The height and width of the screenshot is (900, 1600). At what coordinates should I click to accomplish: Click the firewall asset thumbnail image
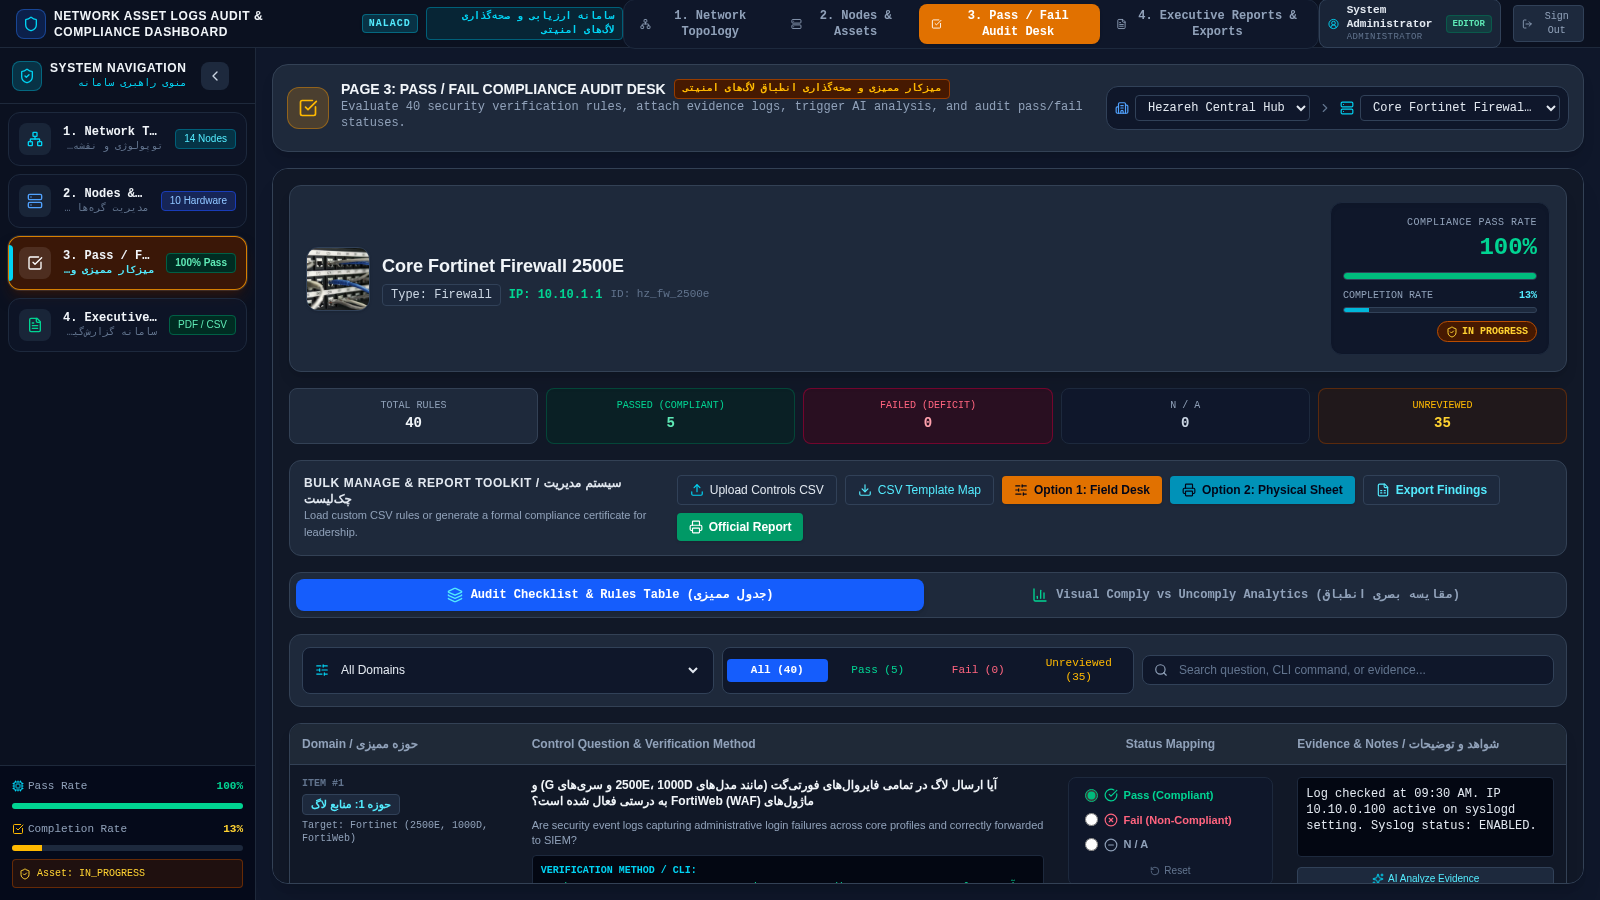pyautogui.click(x=338, y=279)
